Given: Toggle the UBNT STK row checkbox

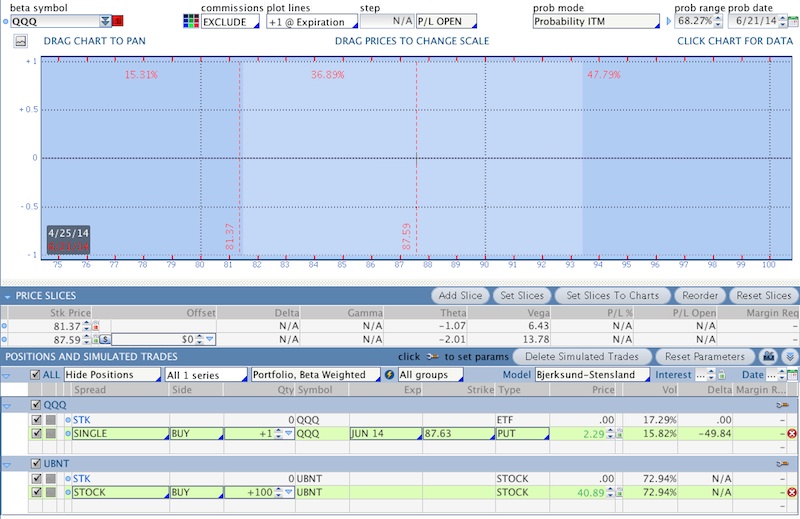Looking at the screenshot, I should pyautogui.click(x=36, y=479).
